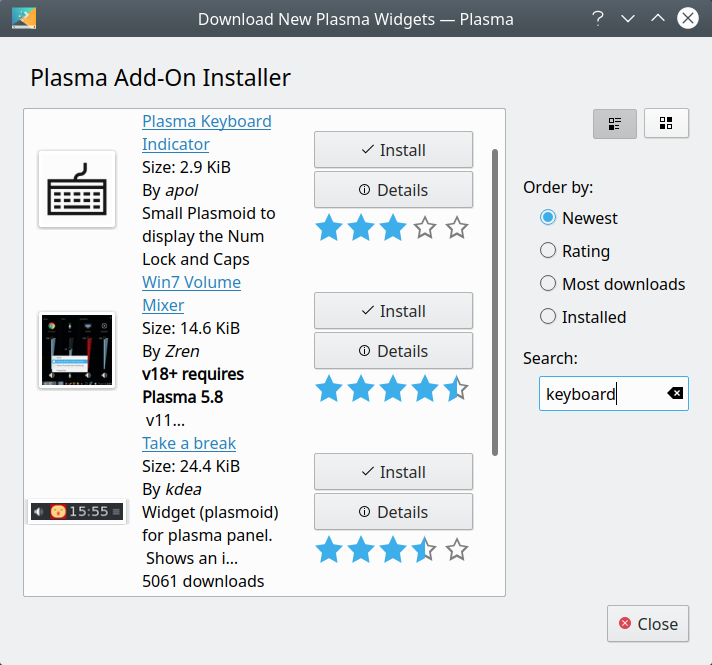This screenshot has width=712, height=665.
Task: Click Plasma Keyboard Indicator keyboard thumbnail
Action: [x=77, y=190]
